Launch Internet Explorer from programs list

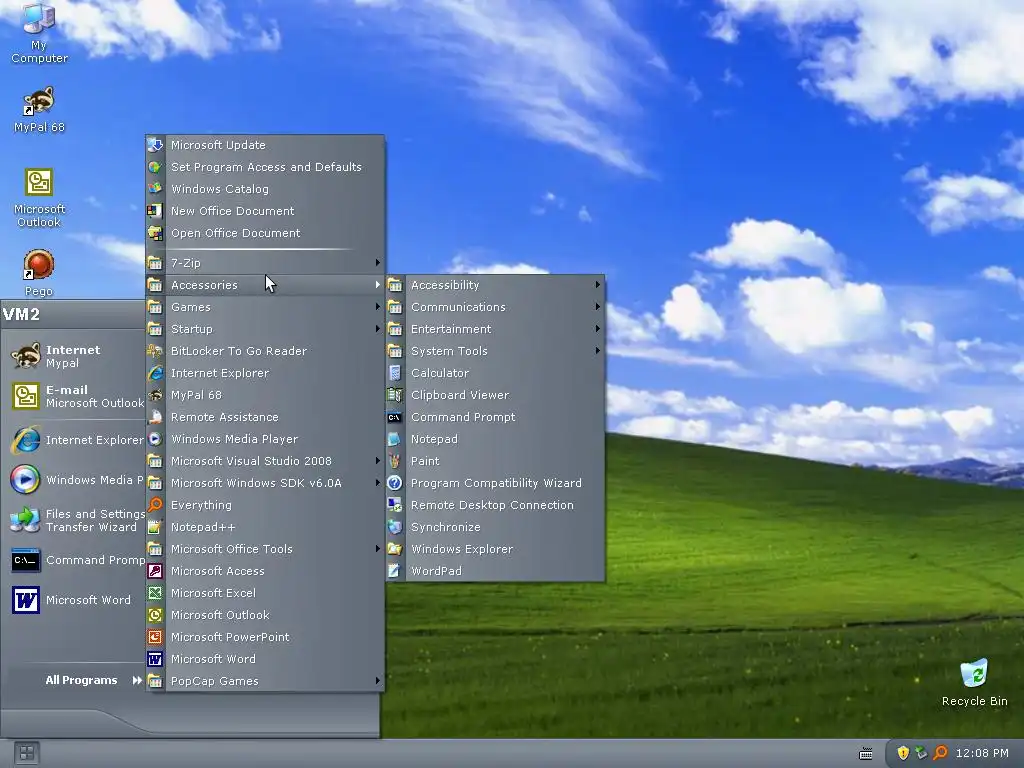[x=265, y=373]
